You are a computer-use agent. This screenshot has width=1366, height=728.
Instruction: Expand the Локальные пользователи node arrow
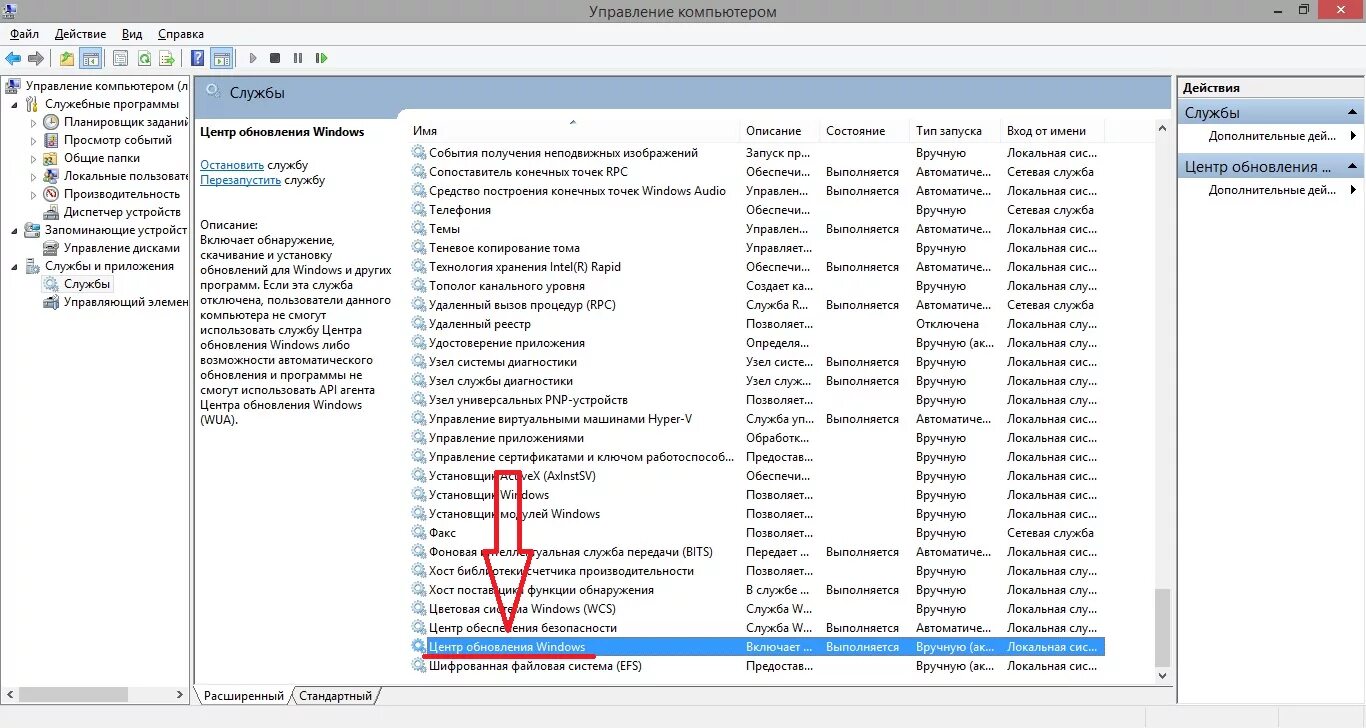point(33,176)
